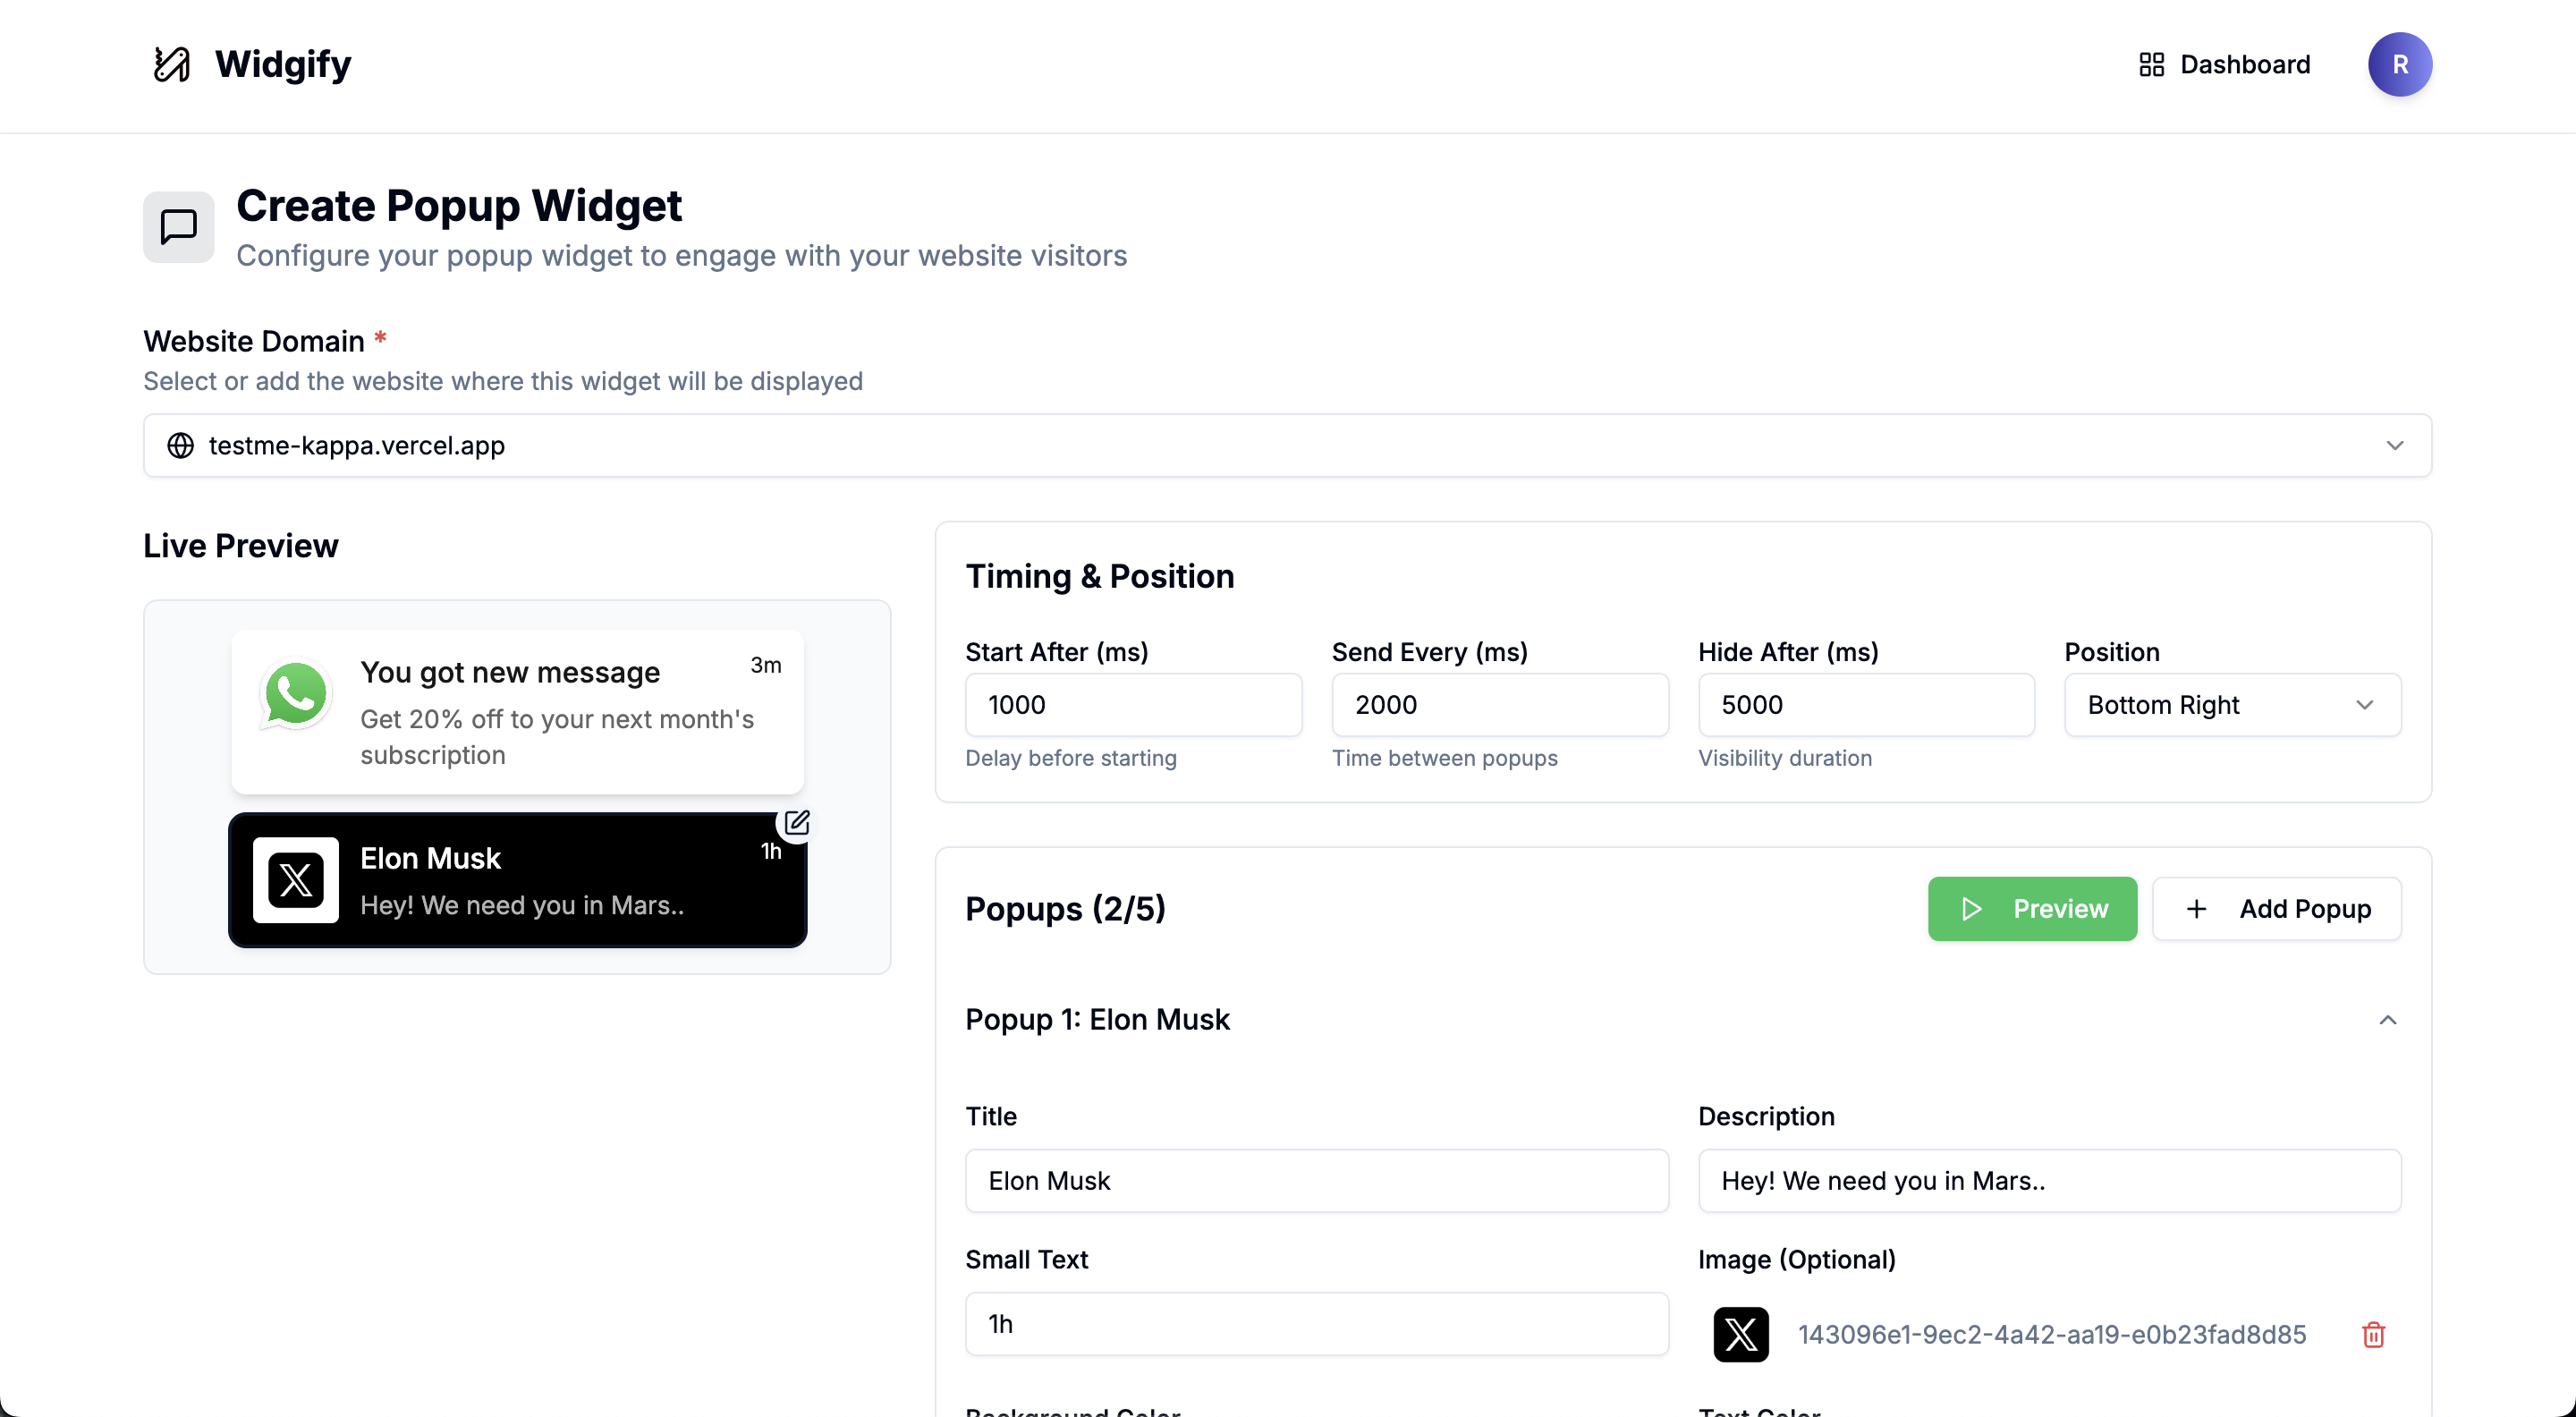Click the green Preview button
This screenshot has height=1417, width=2576.
click(x=2032, y=908)
